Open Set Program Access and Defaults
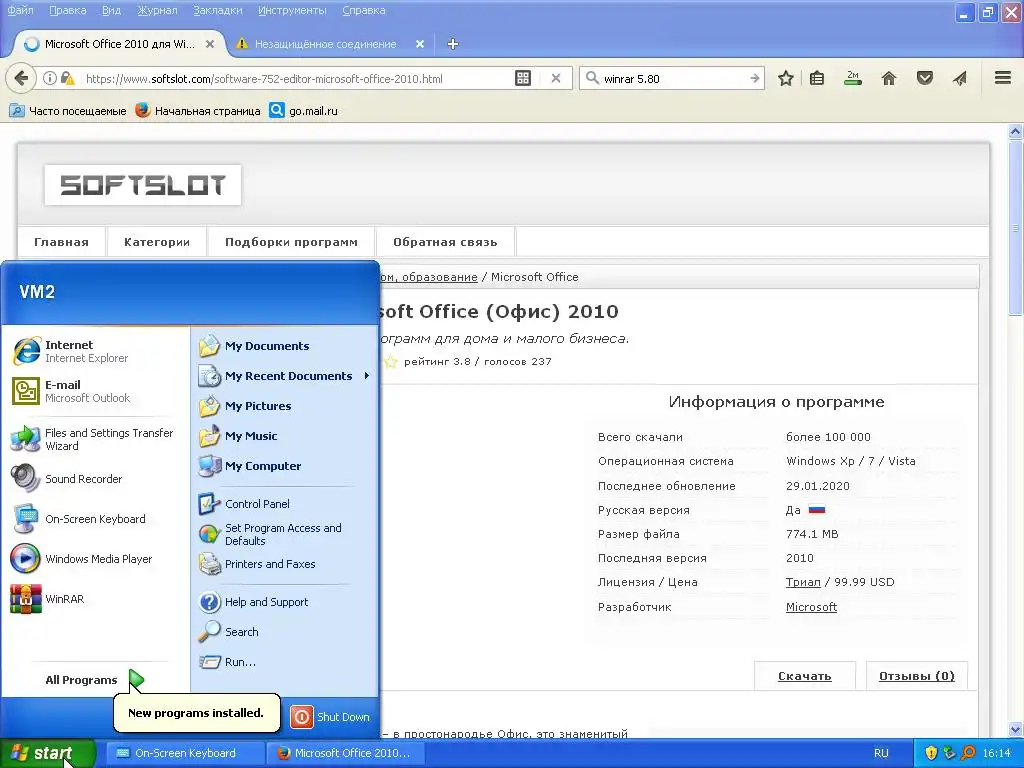Viewport: 1024px width, 768px height. (x=270, y=534)
